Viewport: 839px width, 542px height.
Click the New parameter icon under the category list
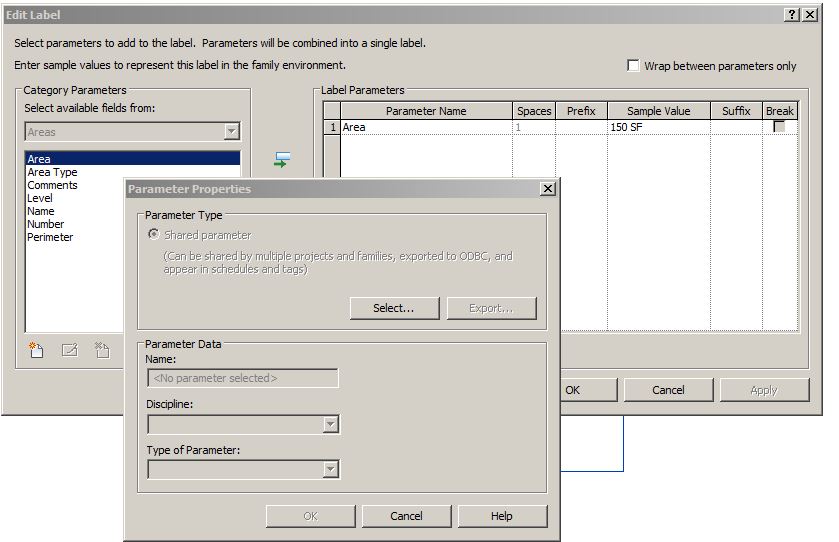tap(36, 350)
